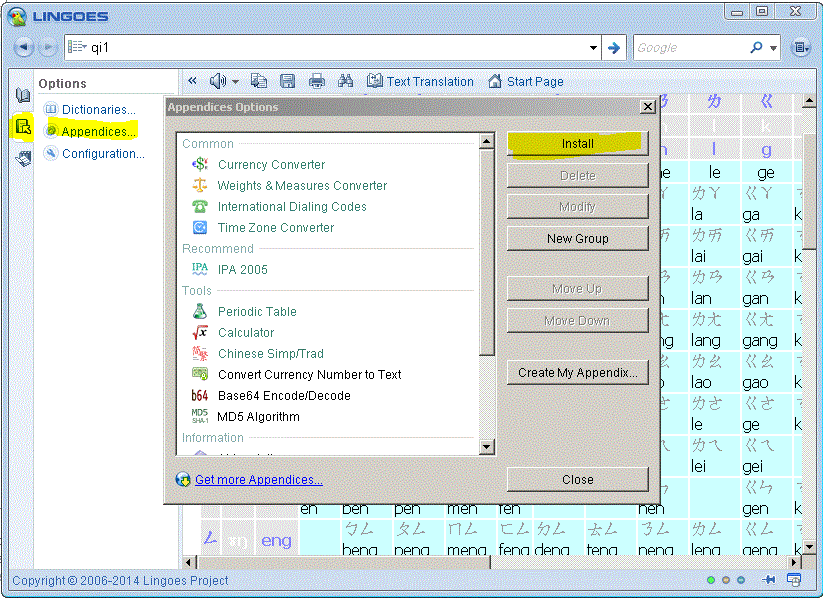The image size is (823, 598).
Task: Click the New Group button
Action: (577, 238)
